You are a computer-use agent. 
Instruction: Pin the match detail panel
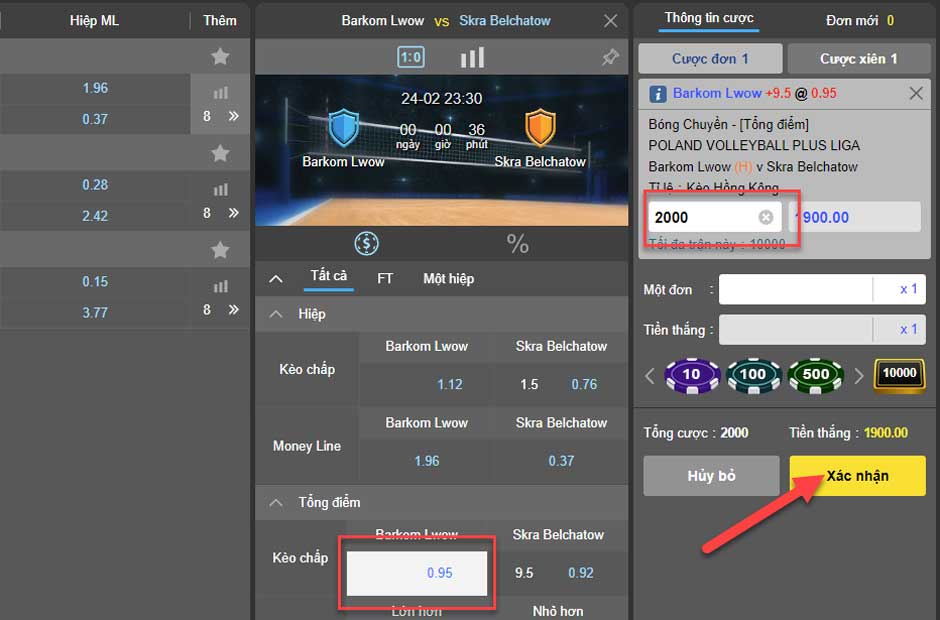(x=610, y=58)
